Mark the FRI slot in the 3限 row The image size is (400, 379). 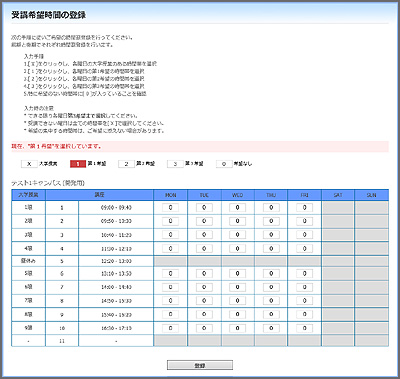pyautogui.click(x=304, y=235)
